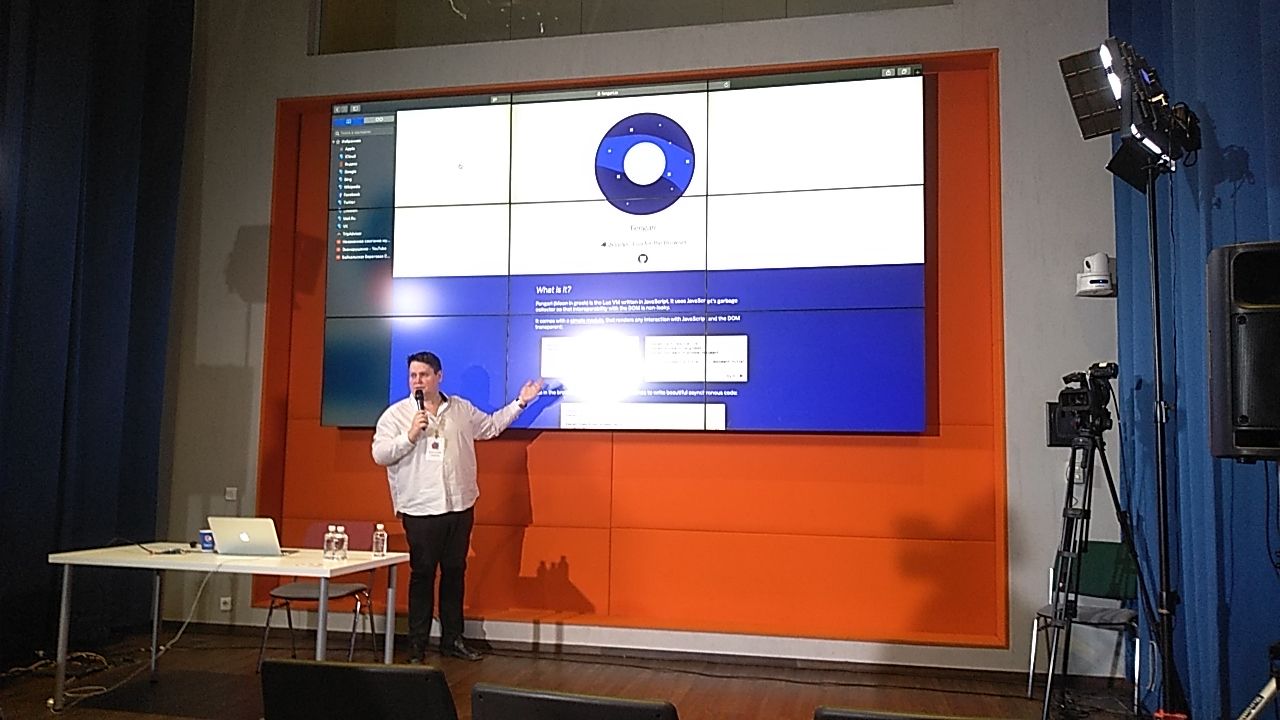Toggle the Safari sidebar button
Screen dimensions: 1280x720
[x=355, y=108]
